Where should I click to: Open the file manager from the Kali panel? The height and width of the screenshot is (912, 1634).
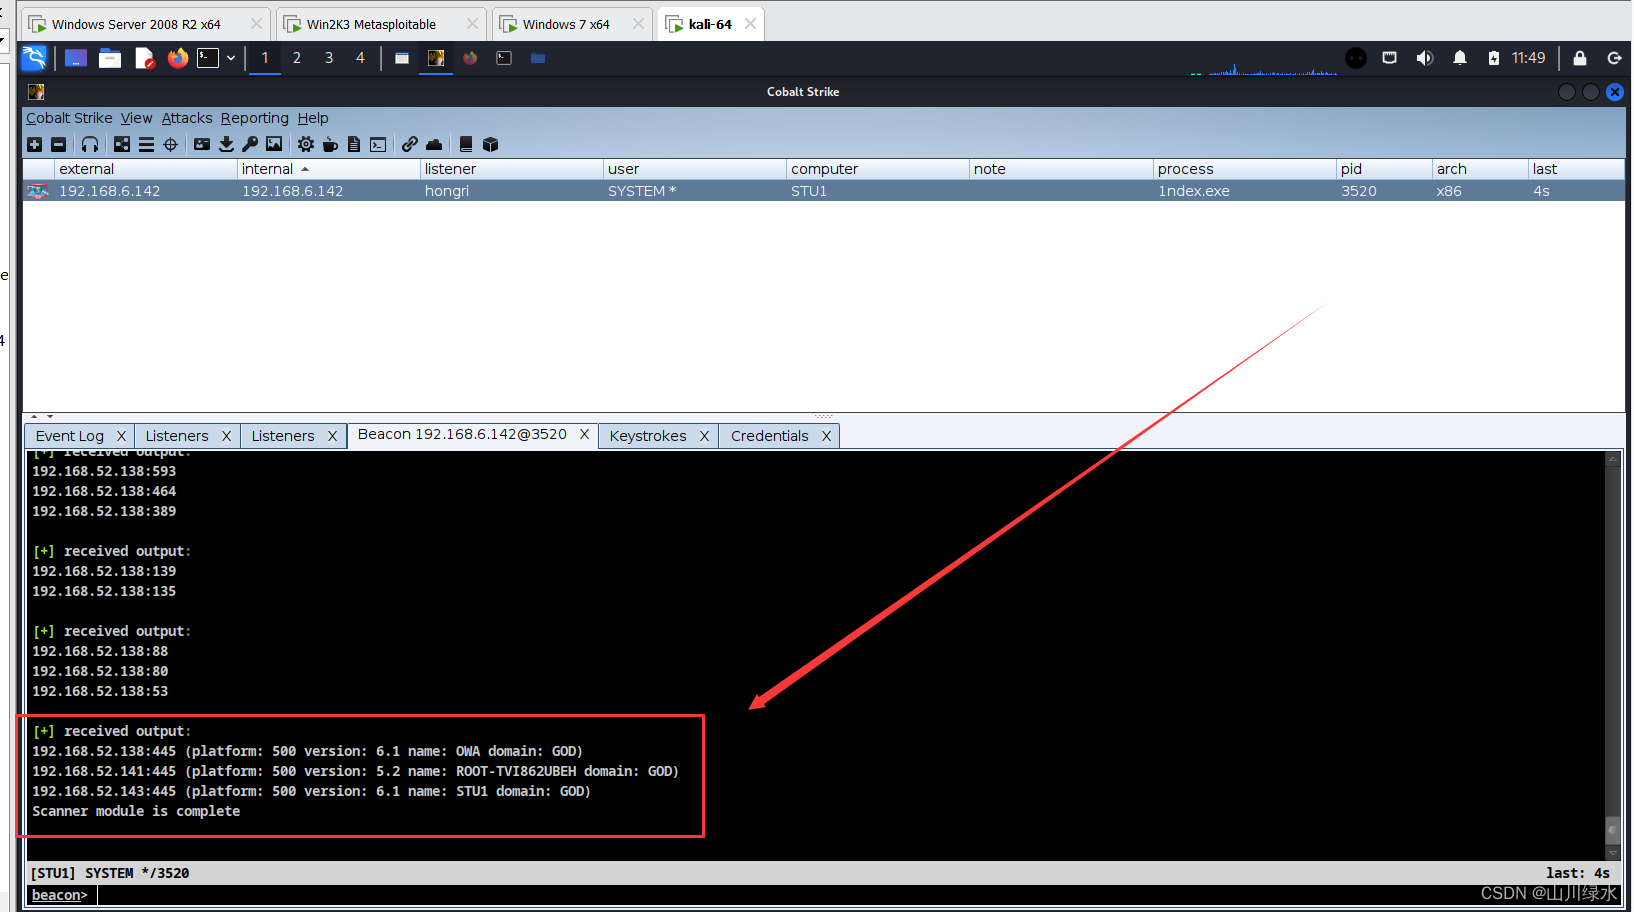point(110,58)
